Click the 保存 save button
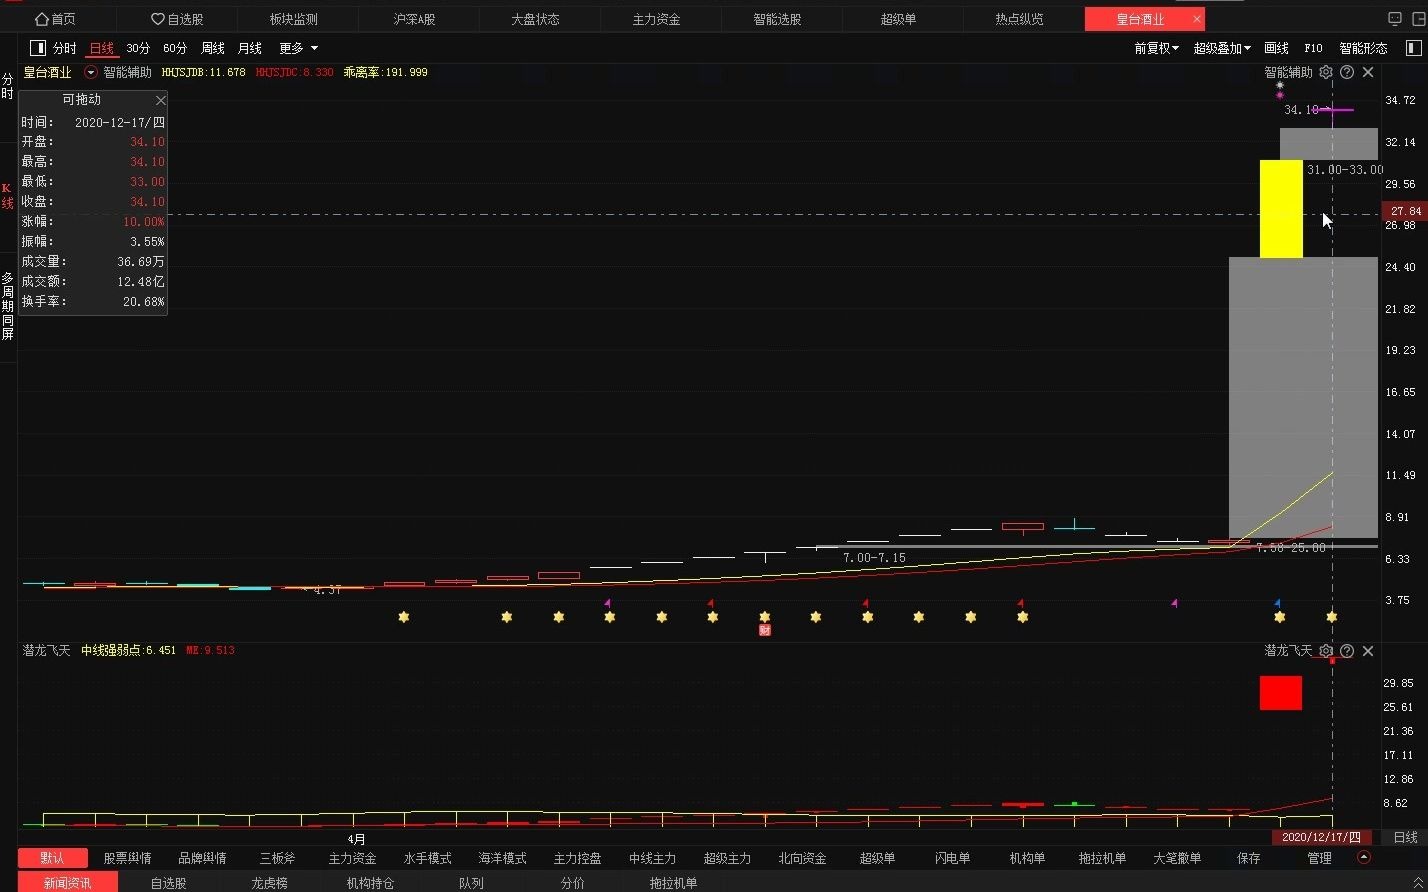The height and width of the screenshot is (892, 1428). coord(1248,858)
